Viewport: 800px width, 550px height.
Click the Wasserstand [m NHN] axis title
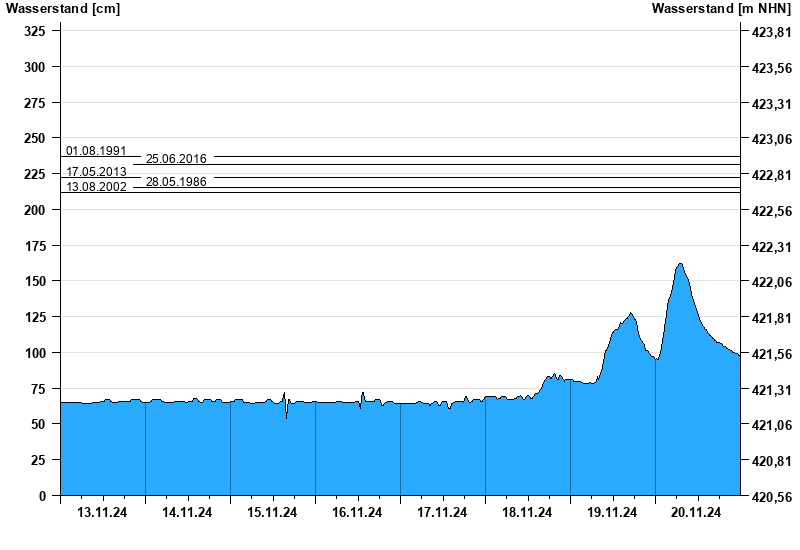[x=721, y=8]
